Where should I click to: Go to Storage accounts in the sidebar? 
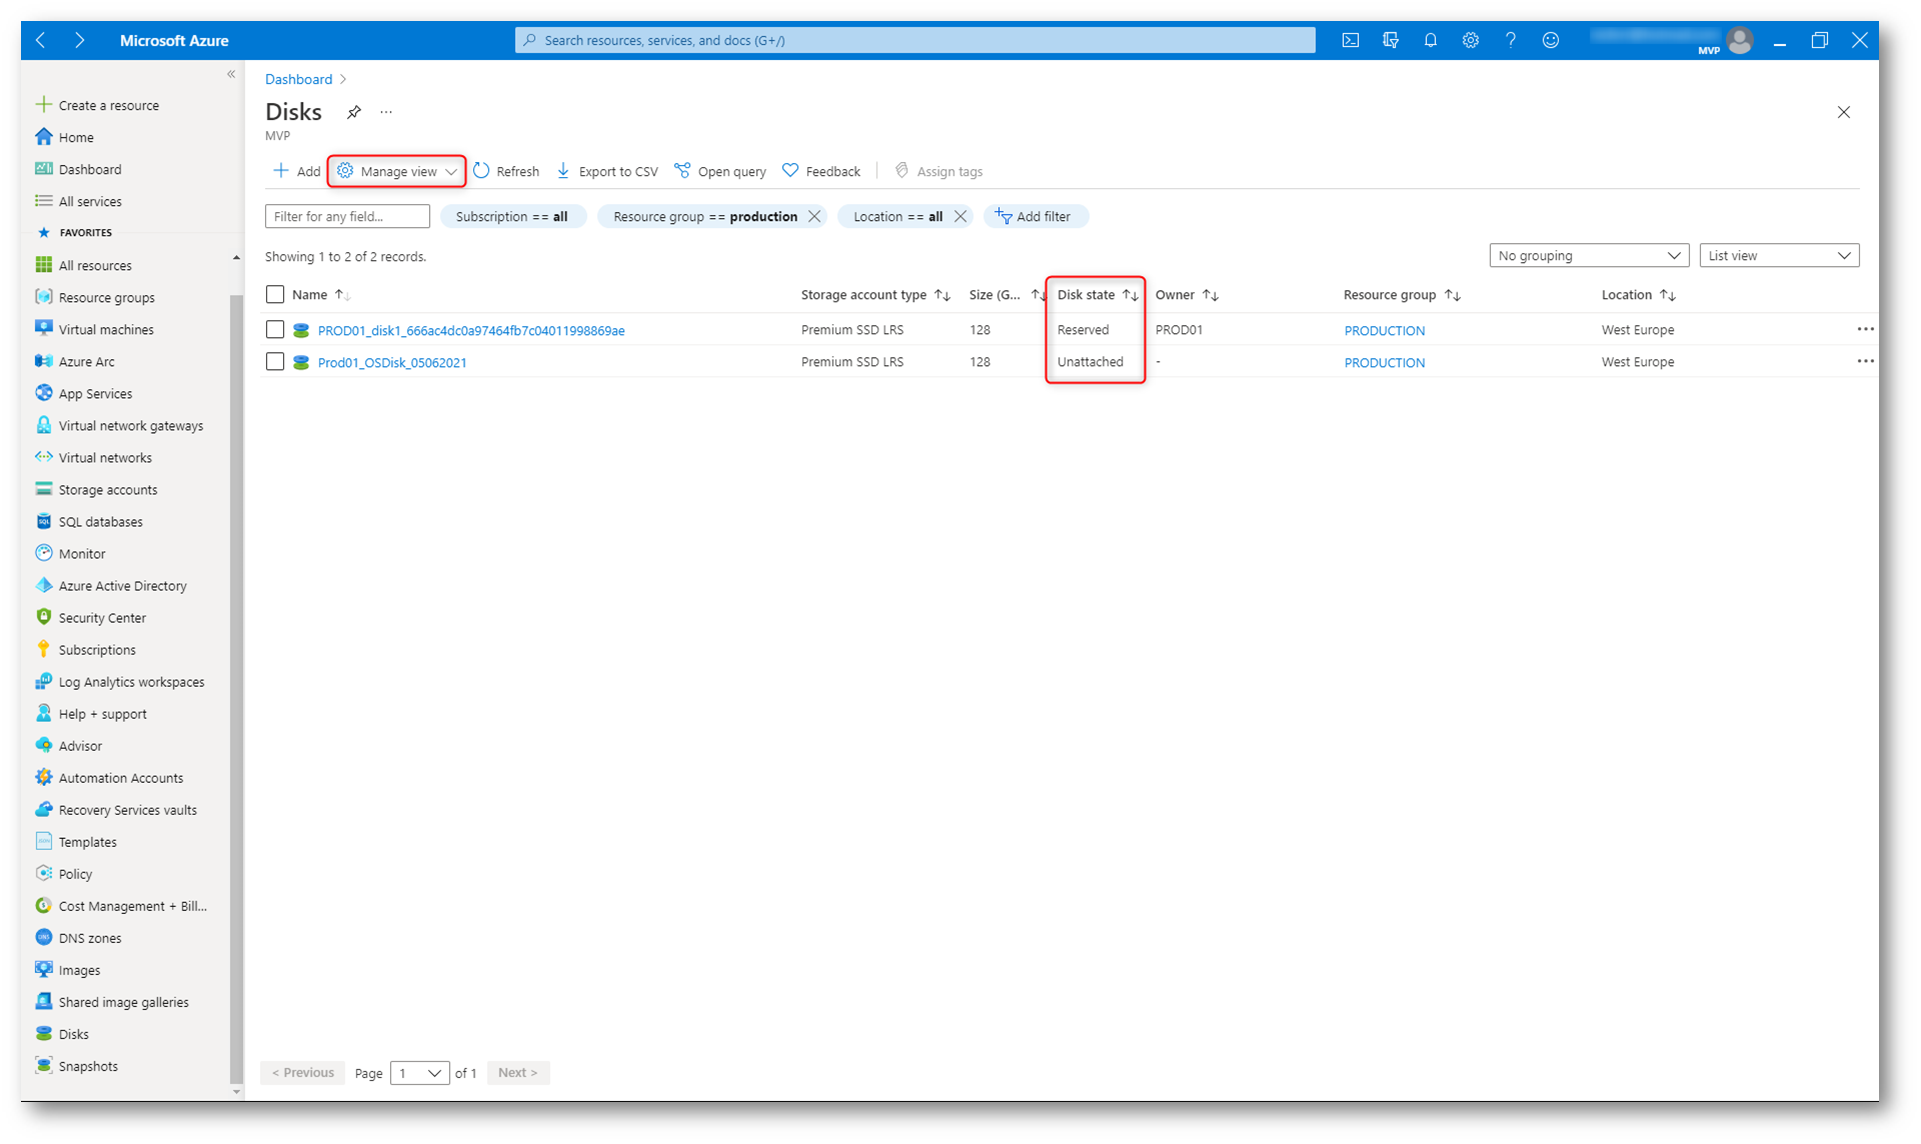(107, 490)
